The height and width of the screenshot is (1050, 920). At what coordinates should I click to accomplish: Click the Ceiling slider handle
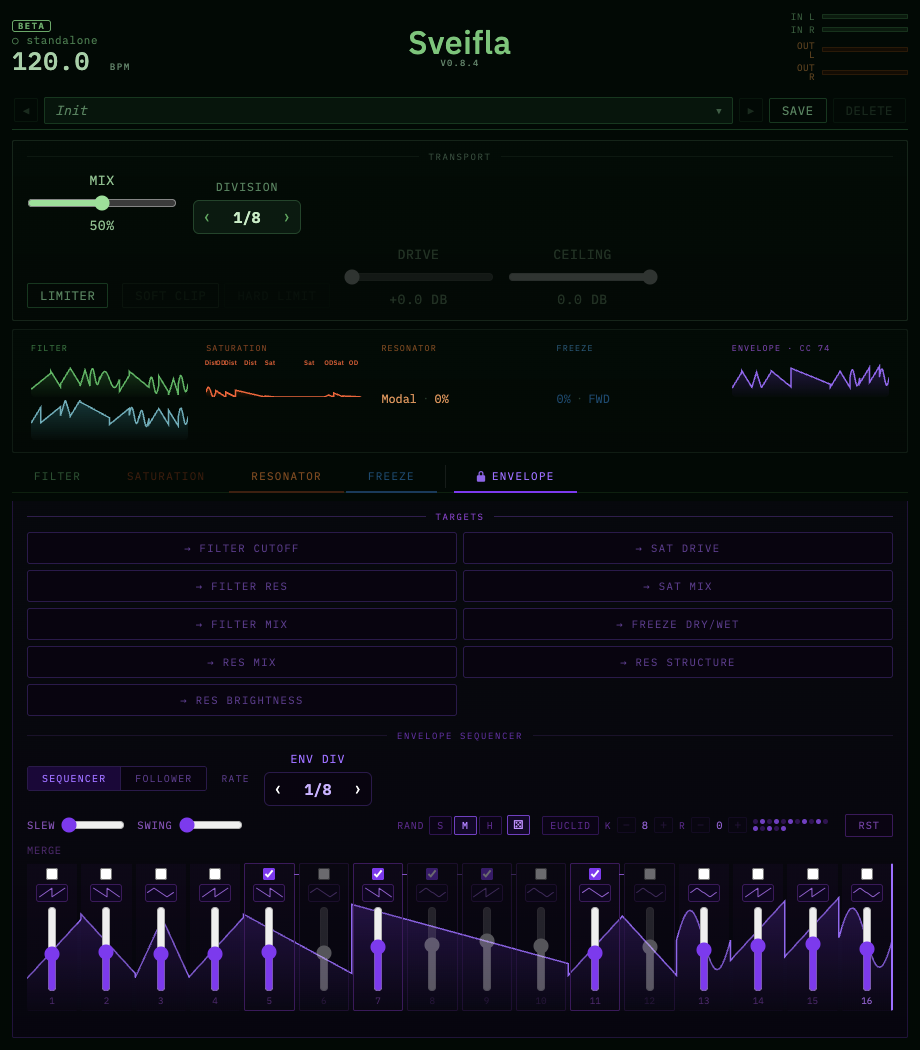[649, 277]
